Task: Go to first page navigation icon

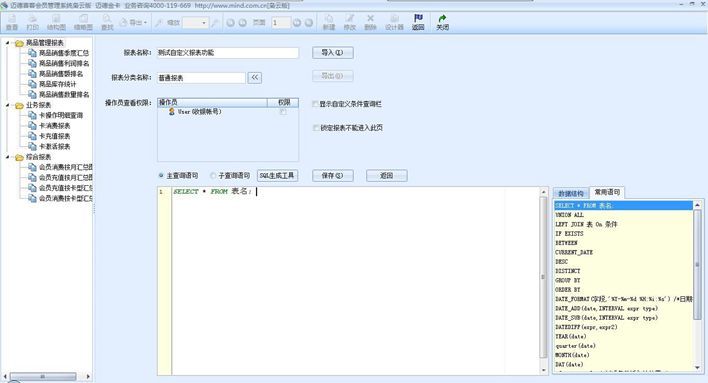Action: (x=231, y=22)
